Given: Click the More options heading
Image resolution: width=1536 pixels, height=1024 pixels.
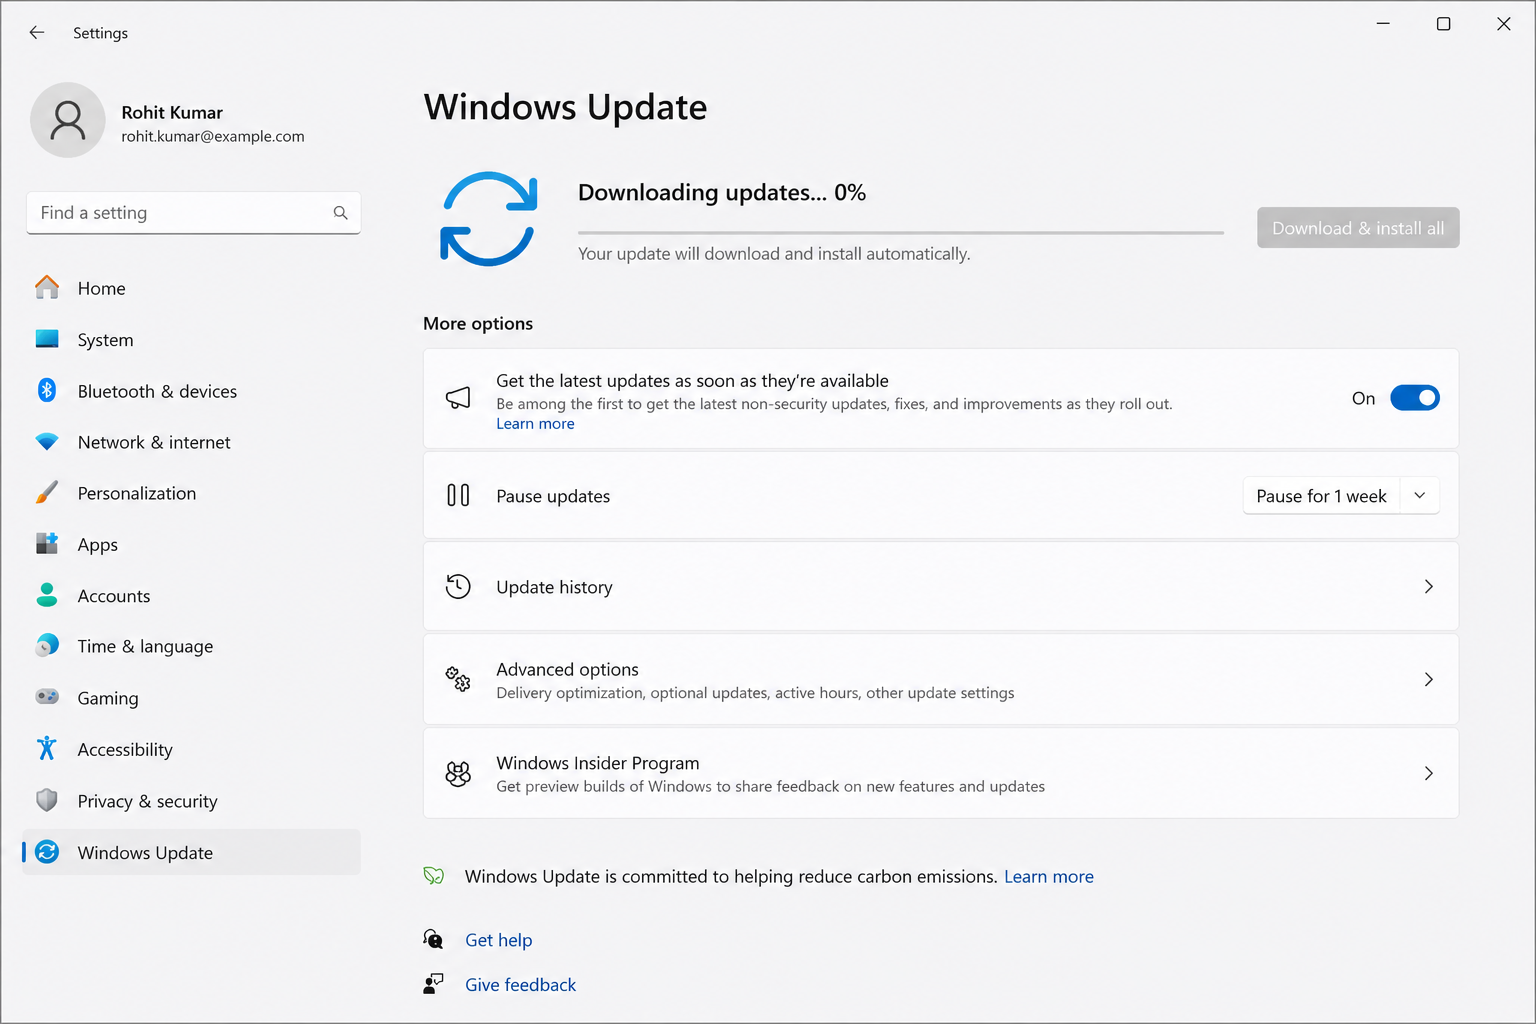Looking at the screenshot, I should [478, 323].
